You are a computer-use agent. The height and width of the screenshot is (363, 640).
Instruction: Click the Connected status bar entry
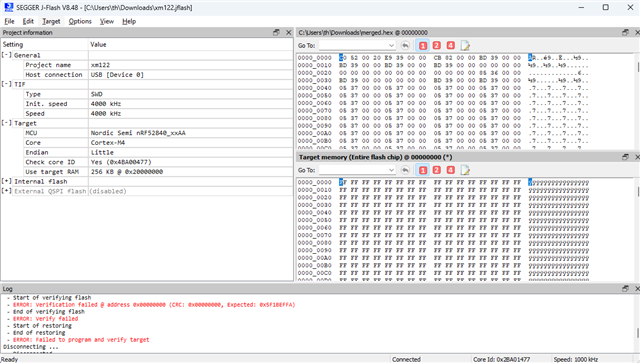pos(406,359)
